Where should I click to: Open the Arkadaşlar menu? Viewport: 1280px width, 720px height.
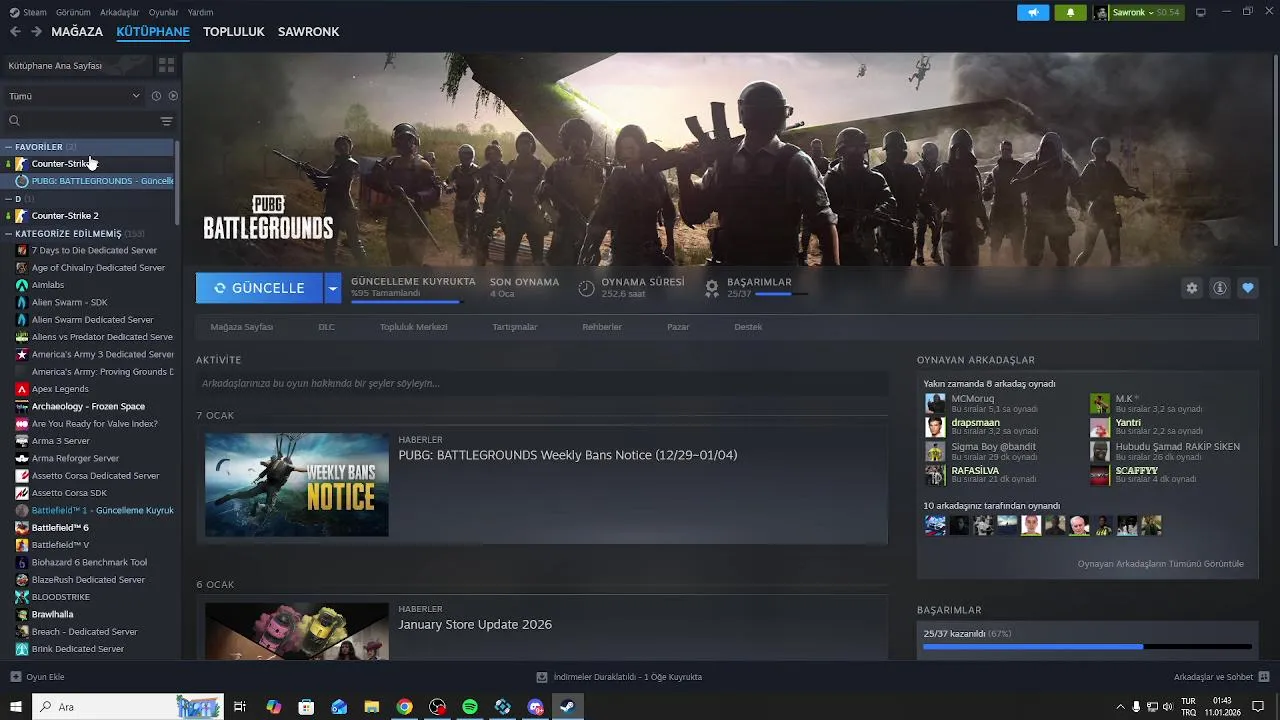[x=120, y=12]
